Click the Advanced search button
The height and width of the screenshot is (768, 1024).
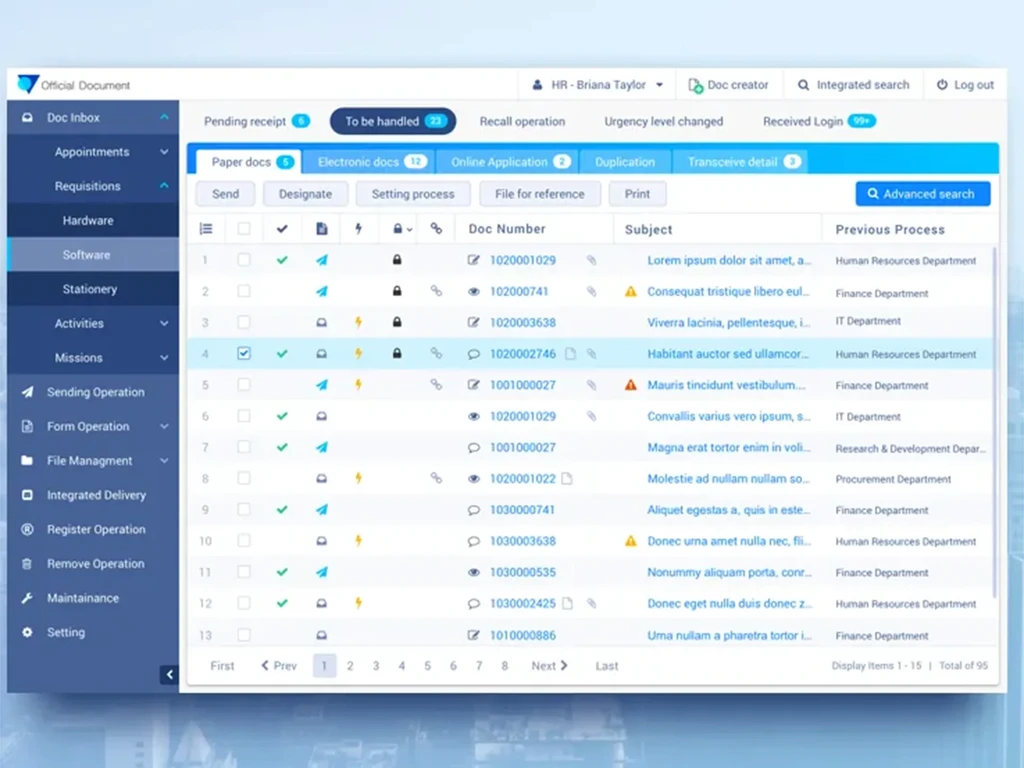pyautogui.click(x=923, y=194)
